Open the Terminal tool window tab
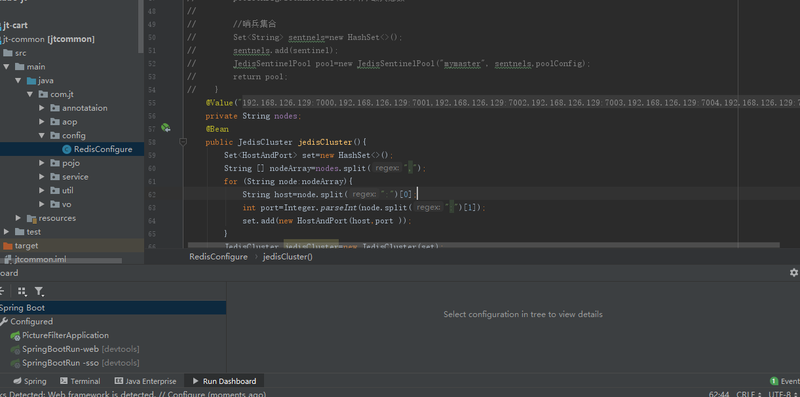800x397 pixels. coord(80,381)
